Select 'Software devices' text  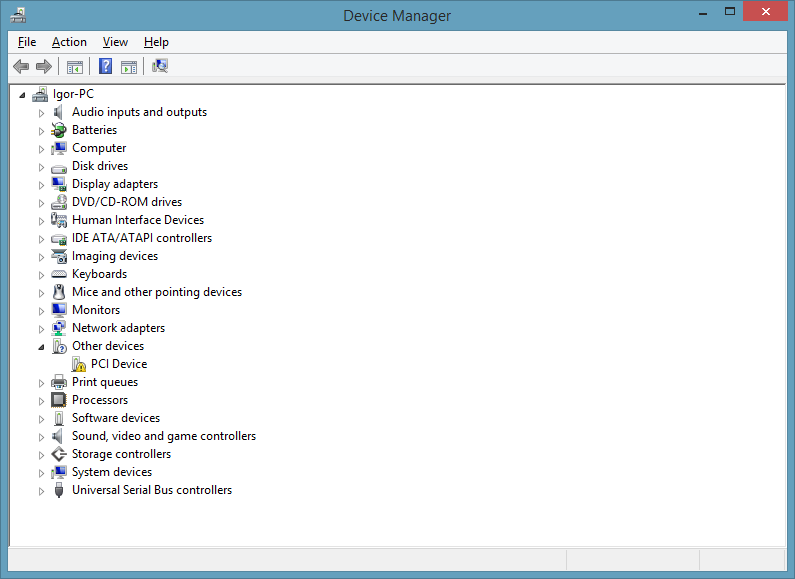(x=116, y=418)
